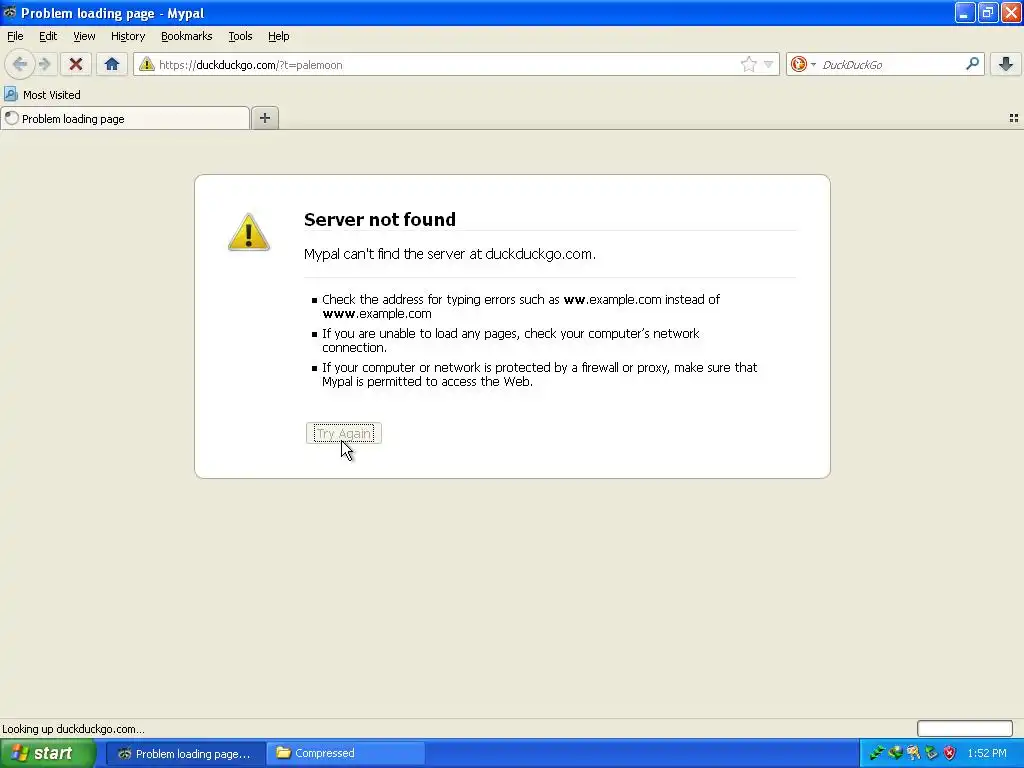Show tab groups grid icon
This screenshot has height=768, width=1024.
[x=1014, y=118]
